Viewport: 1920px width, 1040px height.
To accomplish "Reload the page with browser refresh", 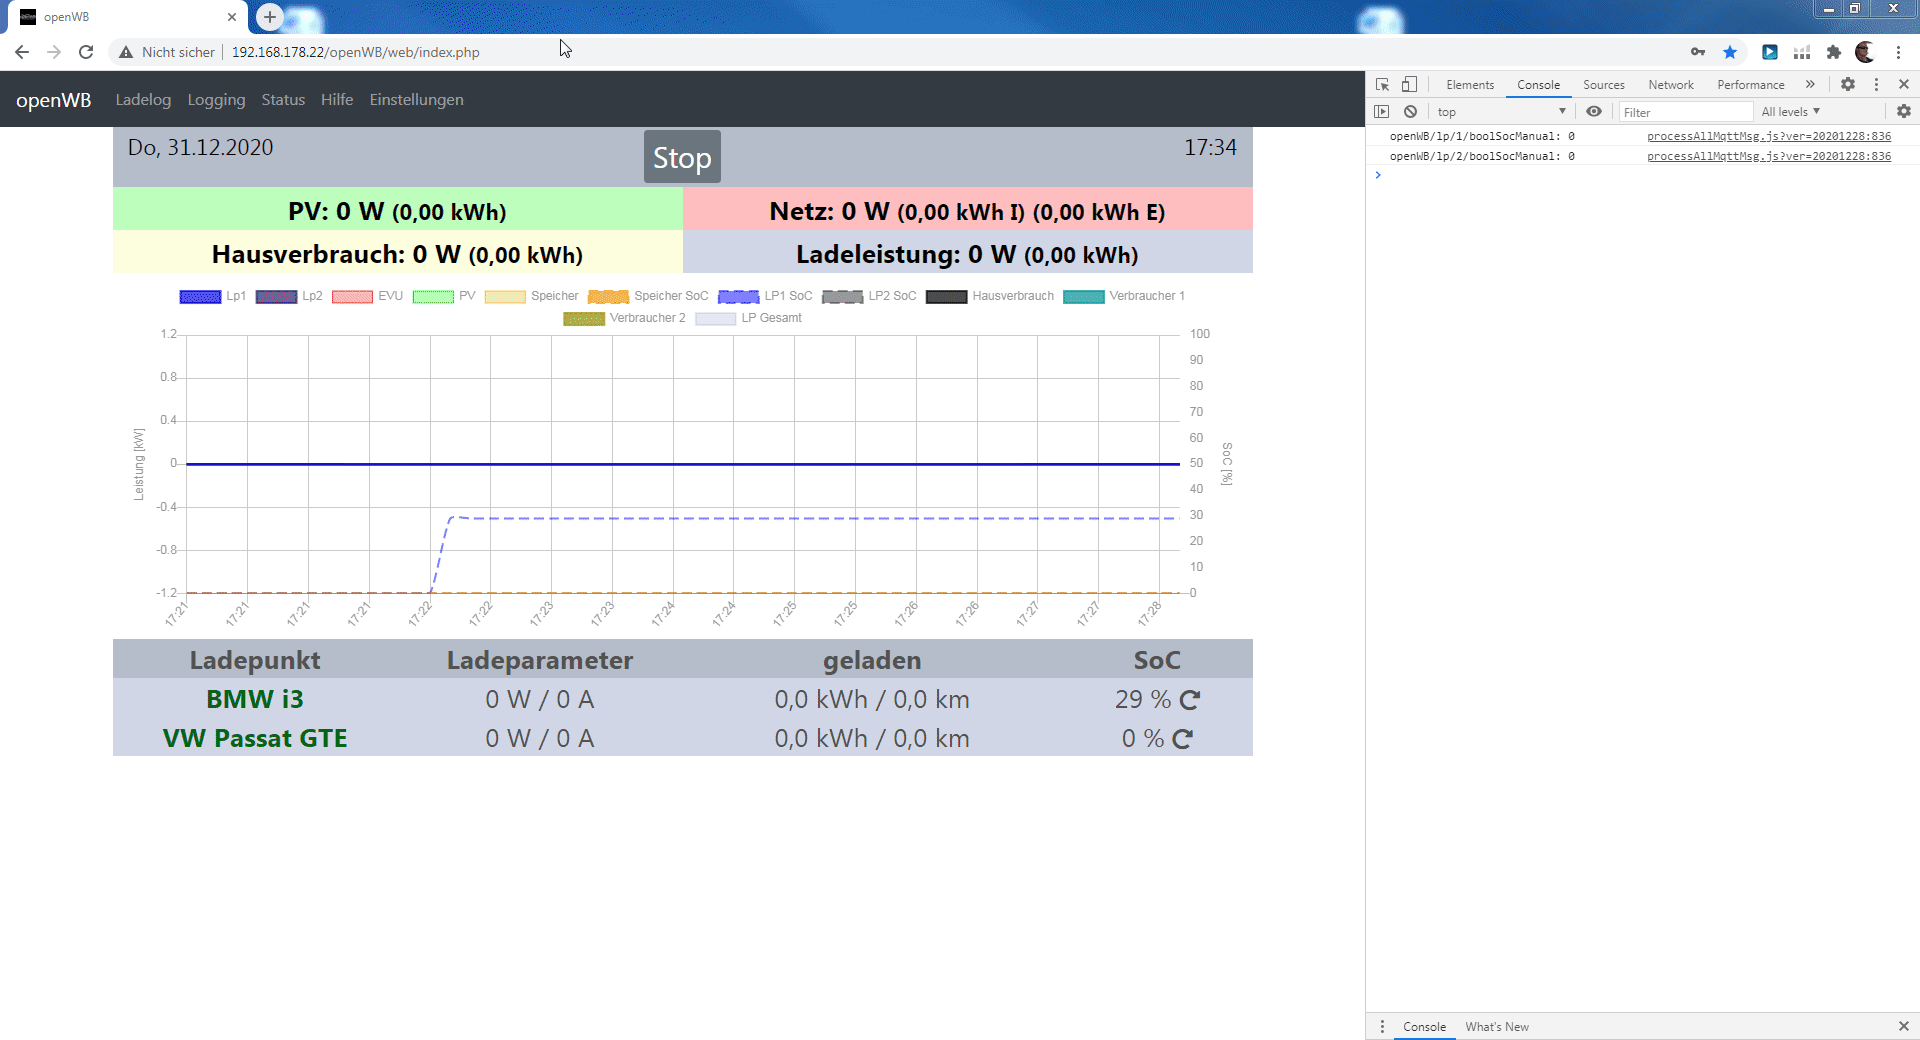I will coord(86,52).
